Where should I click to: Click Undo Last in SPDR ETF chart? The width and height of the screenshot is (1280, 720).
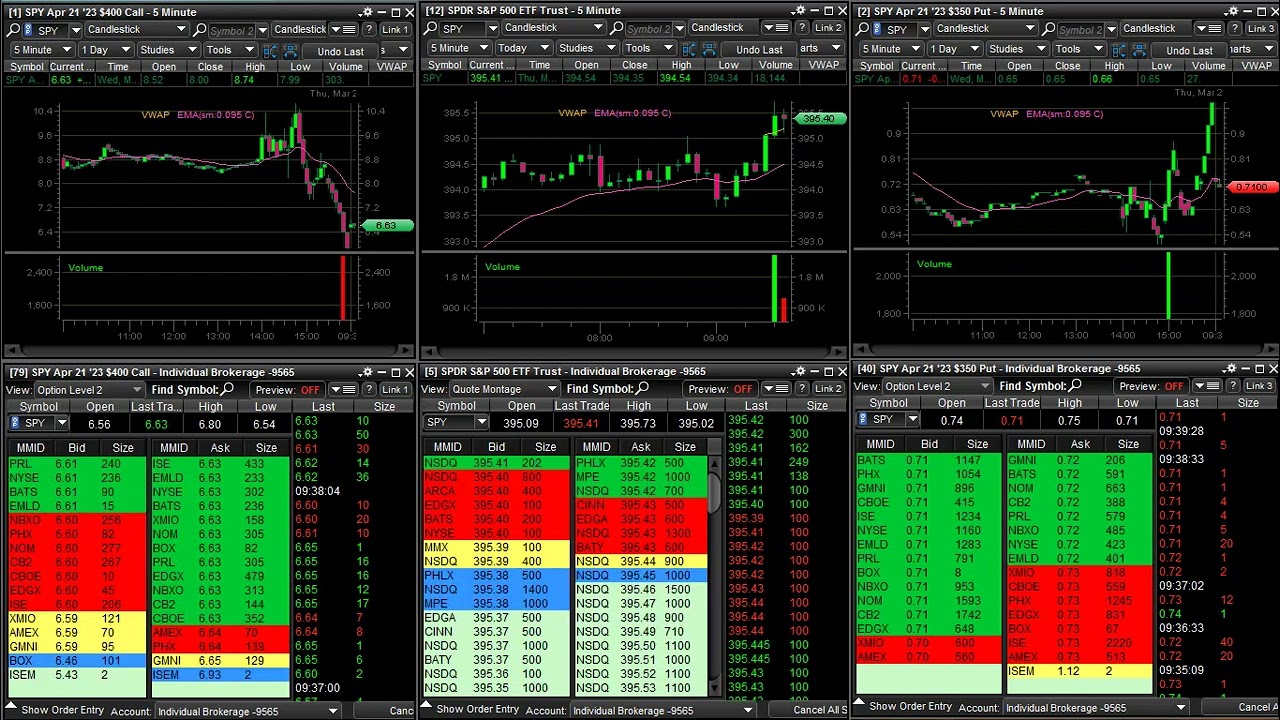759,48
